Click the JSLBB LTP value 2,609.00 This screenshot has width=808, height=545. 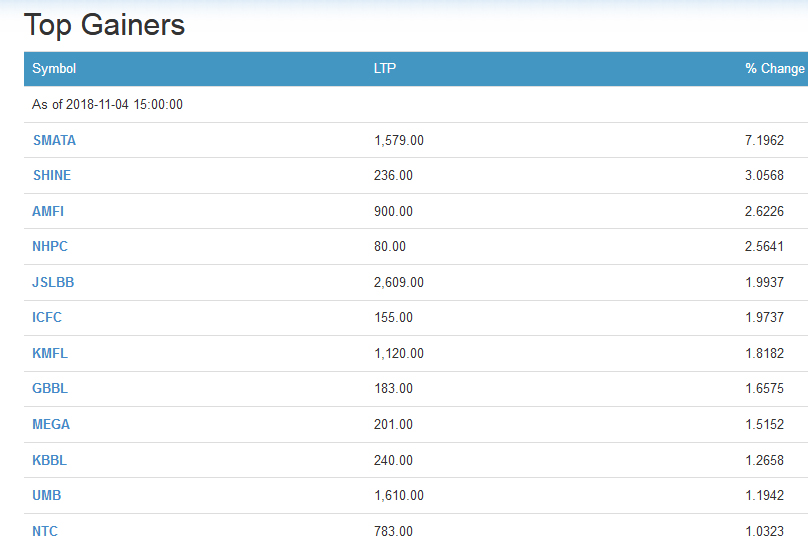(399, 282)
